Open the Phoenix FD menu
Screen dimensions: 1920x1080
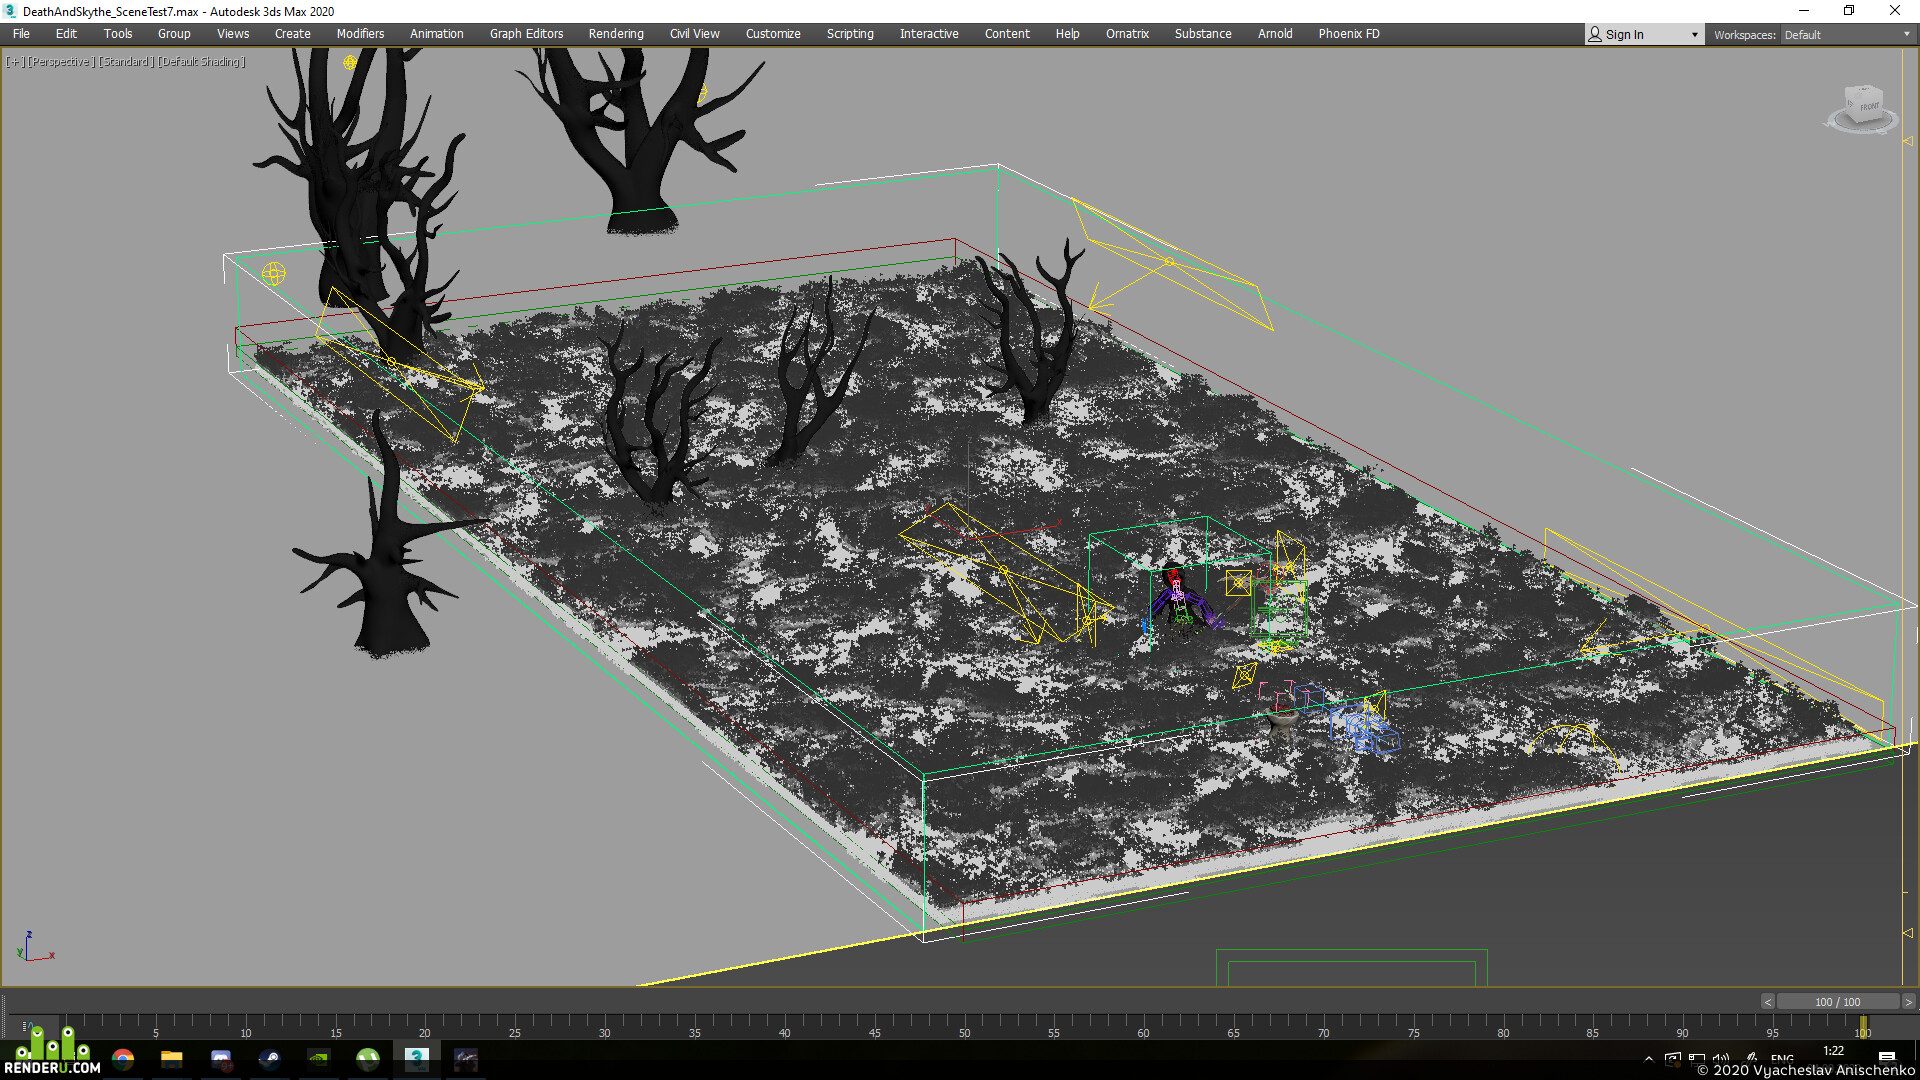tap(1349, 34)
